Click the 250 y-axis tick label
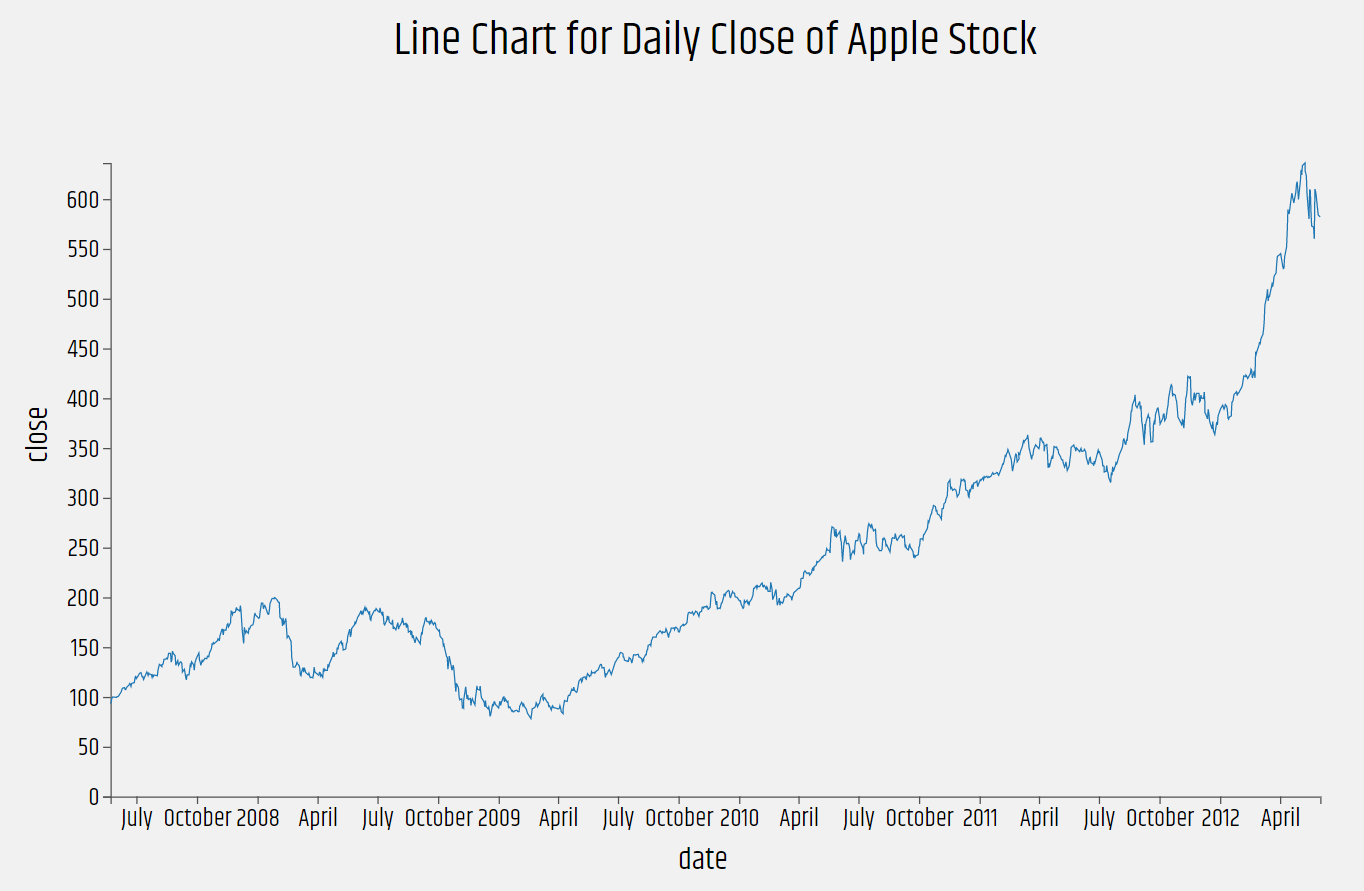The image size is (1364, 891). tap(84, 548)
